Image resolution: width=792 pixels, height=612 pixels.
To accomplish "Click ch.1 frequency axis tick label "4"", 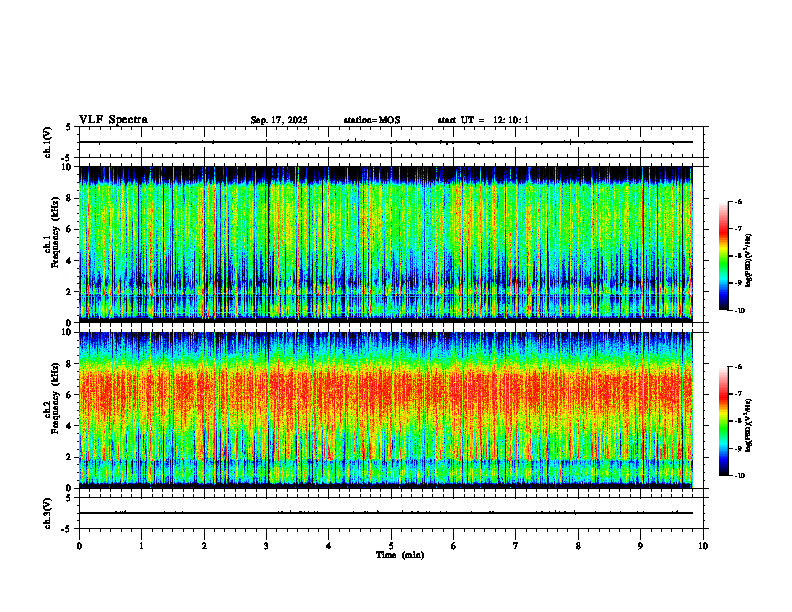I will pyautogui.click(x=70, y=260).
